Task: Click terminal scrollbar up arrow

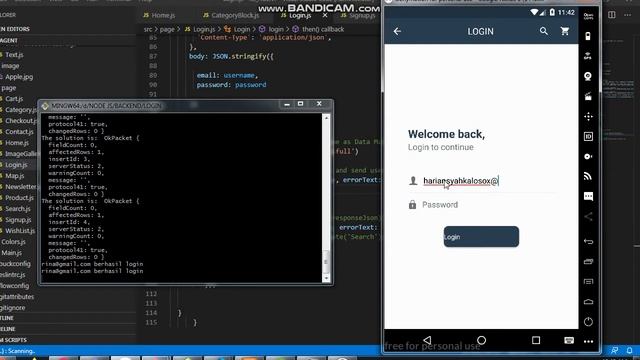Action: tap(326, 118)
